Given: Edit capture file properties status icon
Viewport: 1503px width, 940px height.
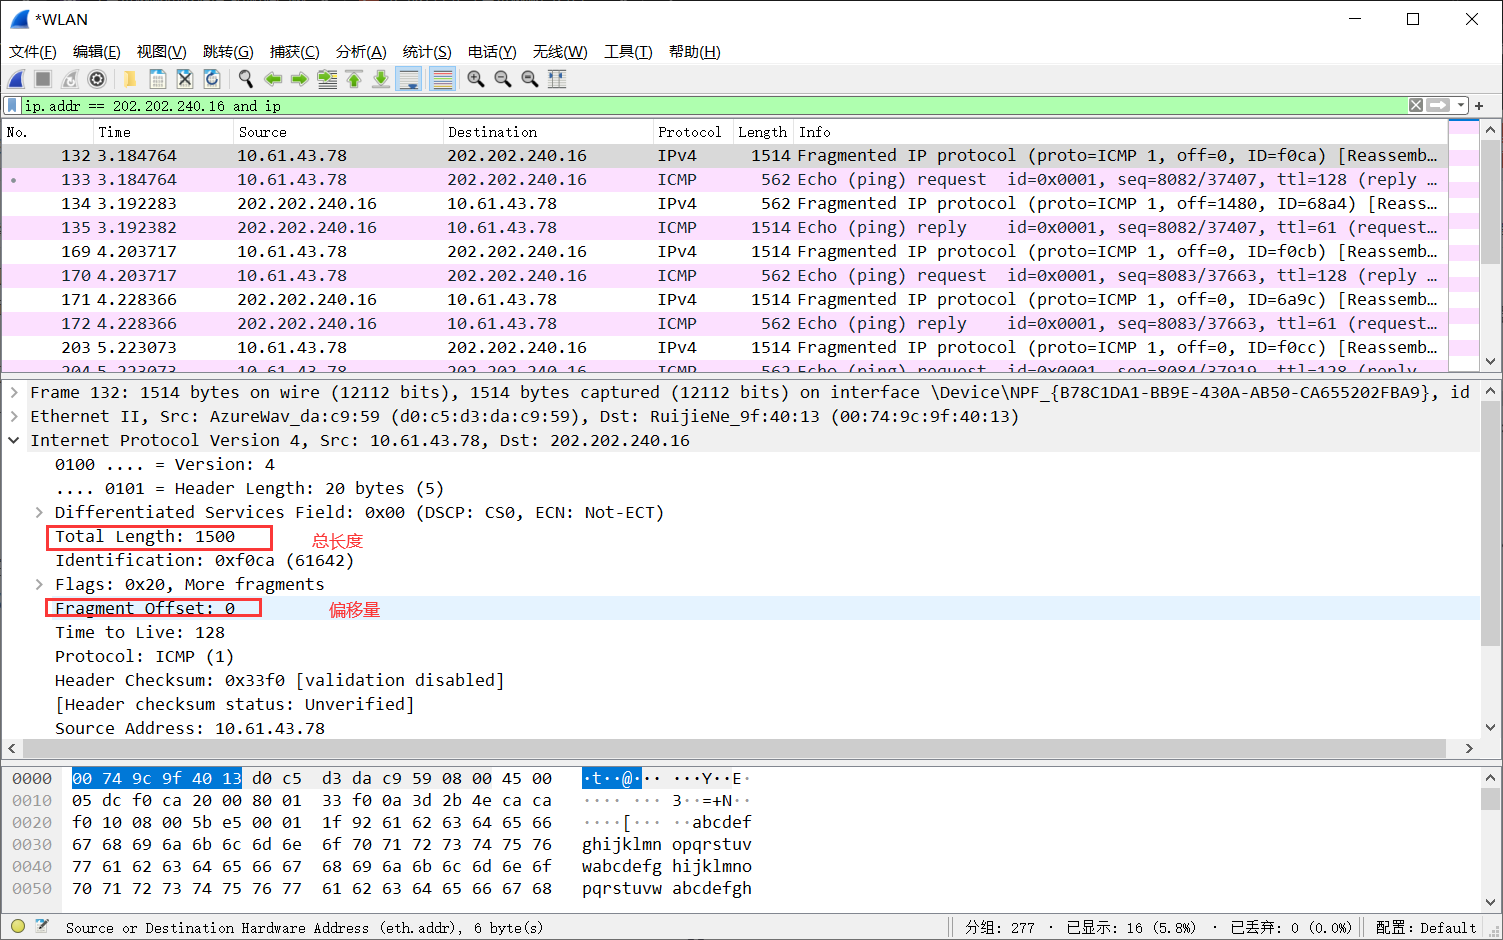Looking at the screenshot, I should click(x=42, y=927).
